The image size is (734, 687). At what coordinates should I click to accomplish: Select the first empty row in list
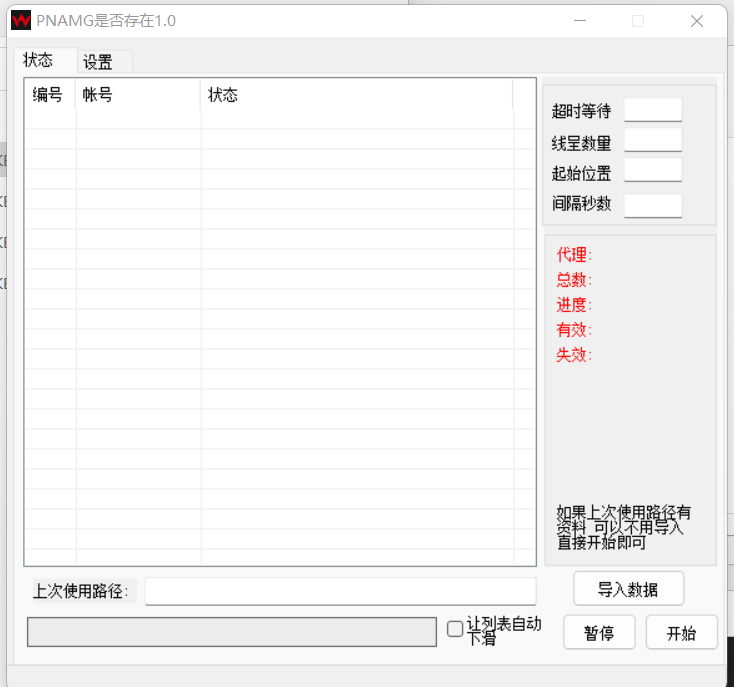[x=270, y=119]
